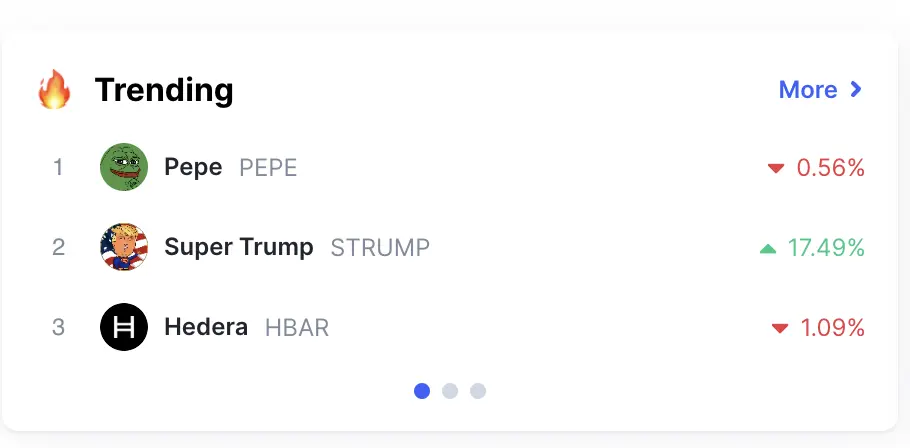
Task: Open the Pepe coin name link
Action: tap(193, 168)
